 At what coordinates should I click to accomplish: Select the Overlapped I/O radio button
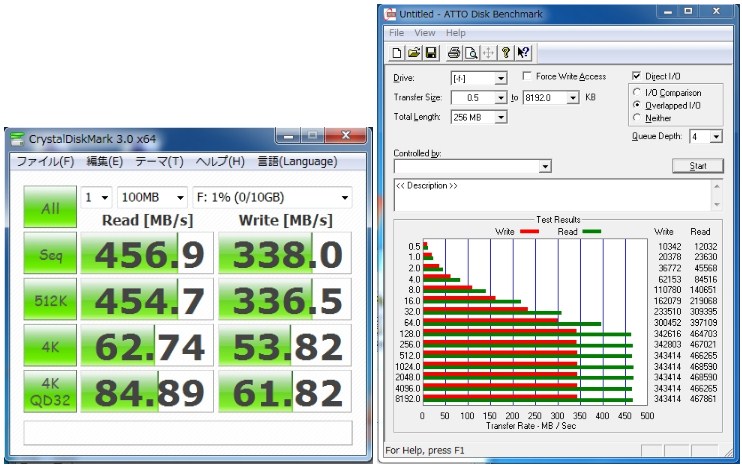(x=637, y=105)
